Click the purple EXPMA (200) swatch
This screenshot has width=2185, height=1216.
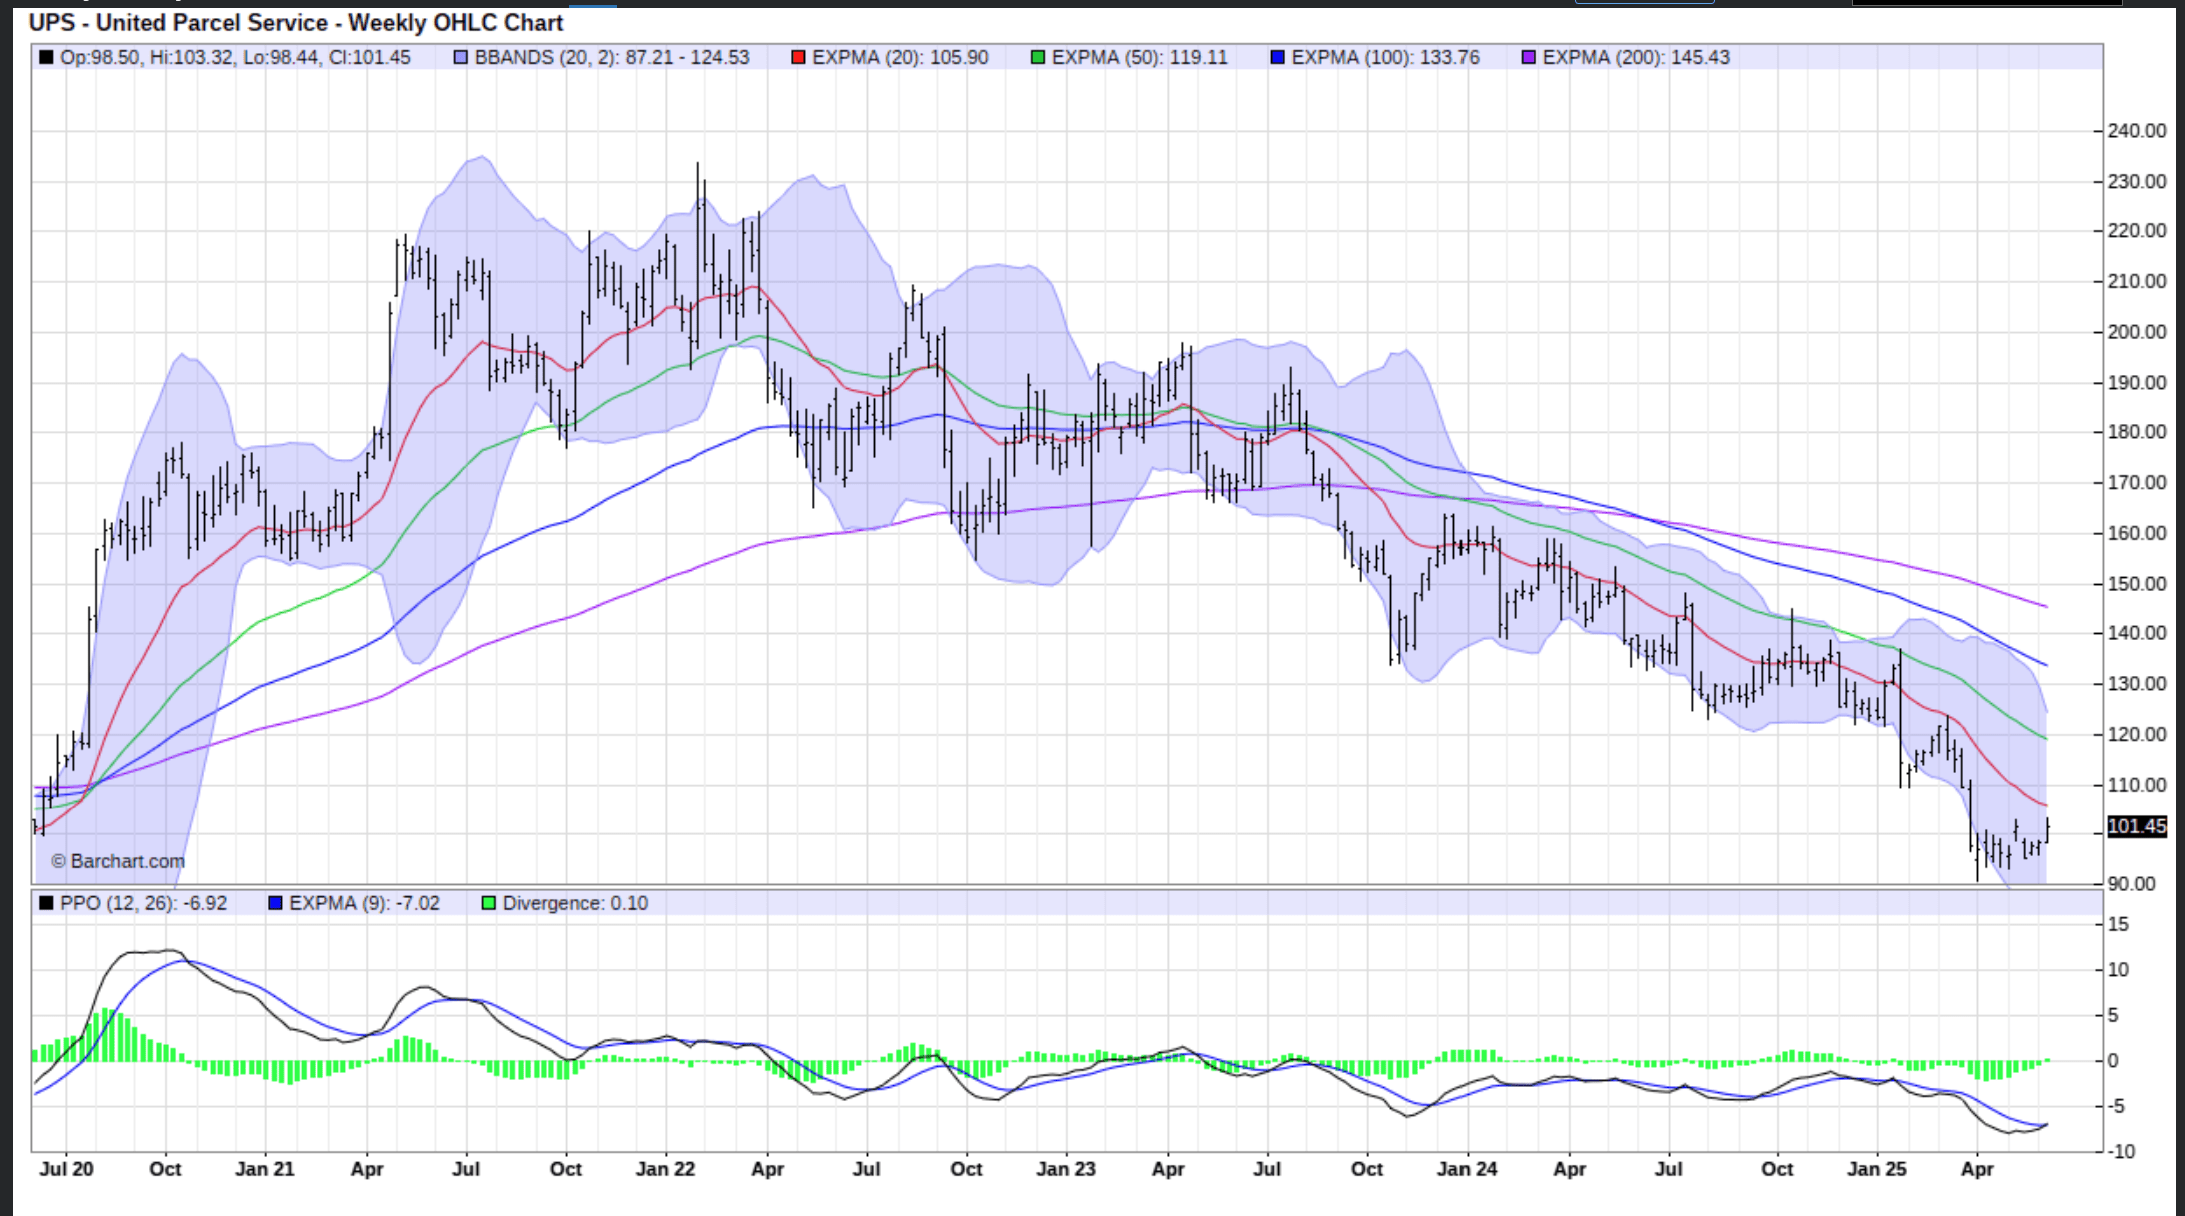[x=1528, y=58]
